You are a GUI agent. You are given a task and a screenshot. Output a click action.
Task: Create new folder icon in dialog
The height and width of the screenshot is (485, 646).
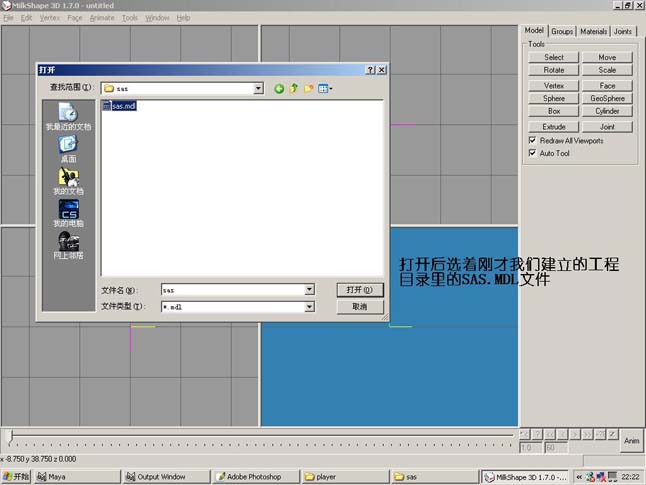click(x=309, y=88)
